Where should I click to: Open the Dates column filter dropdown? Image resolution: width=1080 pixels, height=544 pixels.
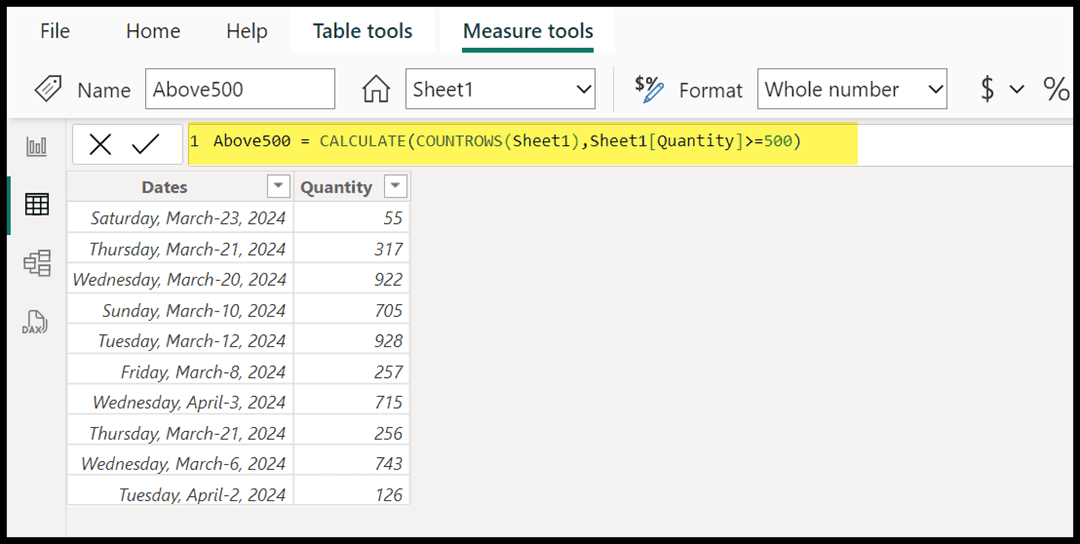[x=278, y=187]
